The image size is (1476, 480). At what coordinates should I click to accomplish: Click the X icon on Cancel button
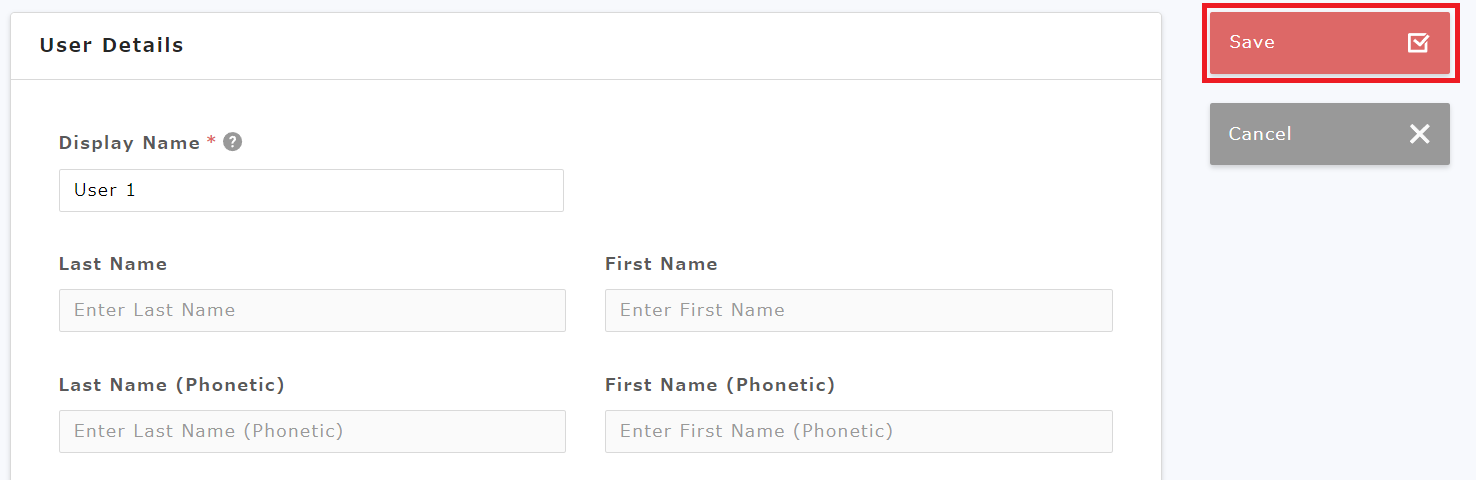1419,134
